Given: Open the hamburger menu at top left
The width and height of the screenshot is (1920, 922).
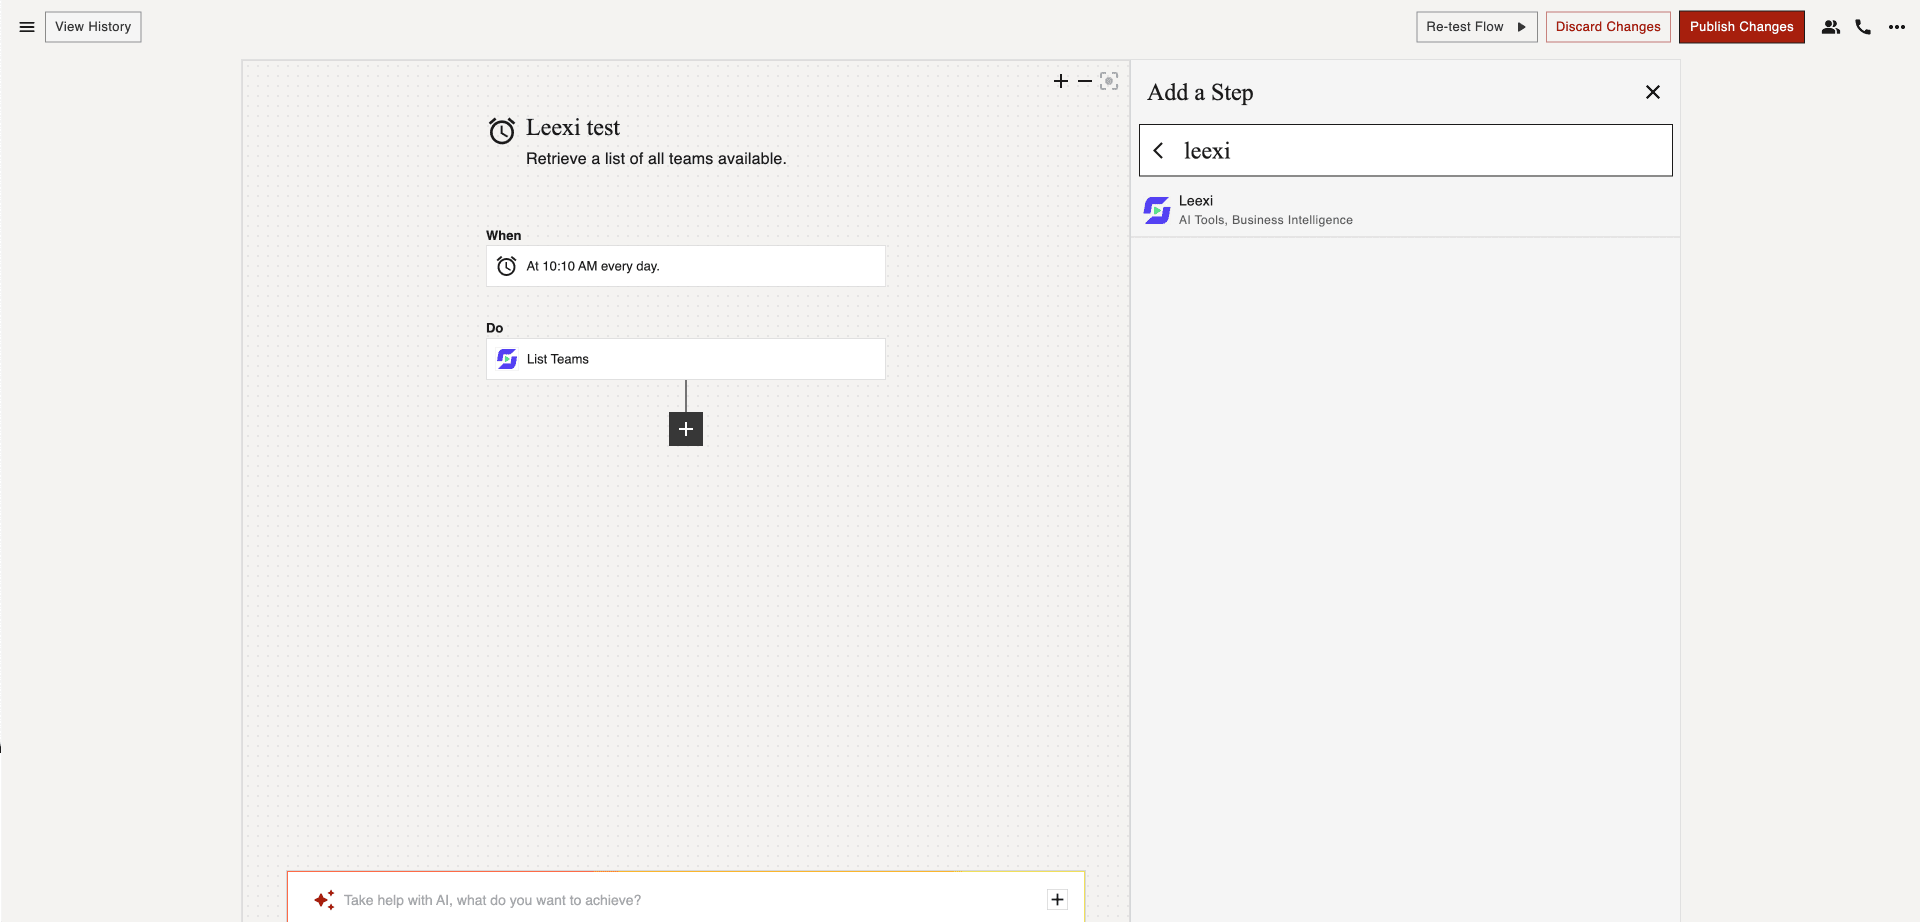Looking at the screenshot, I should click(x=26, y=27).
